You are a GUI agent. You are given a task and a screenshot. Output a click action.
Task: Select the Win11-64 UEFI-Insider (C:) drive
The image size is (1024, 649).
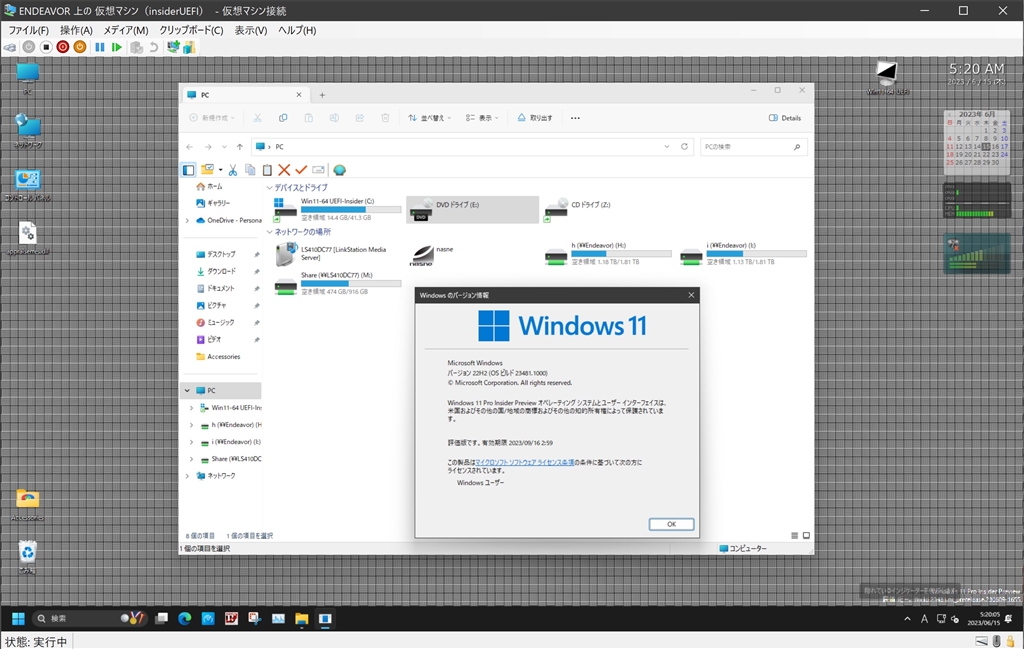[x=338, y=210]
